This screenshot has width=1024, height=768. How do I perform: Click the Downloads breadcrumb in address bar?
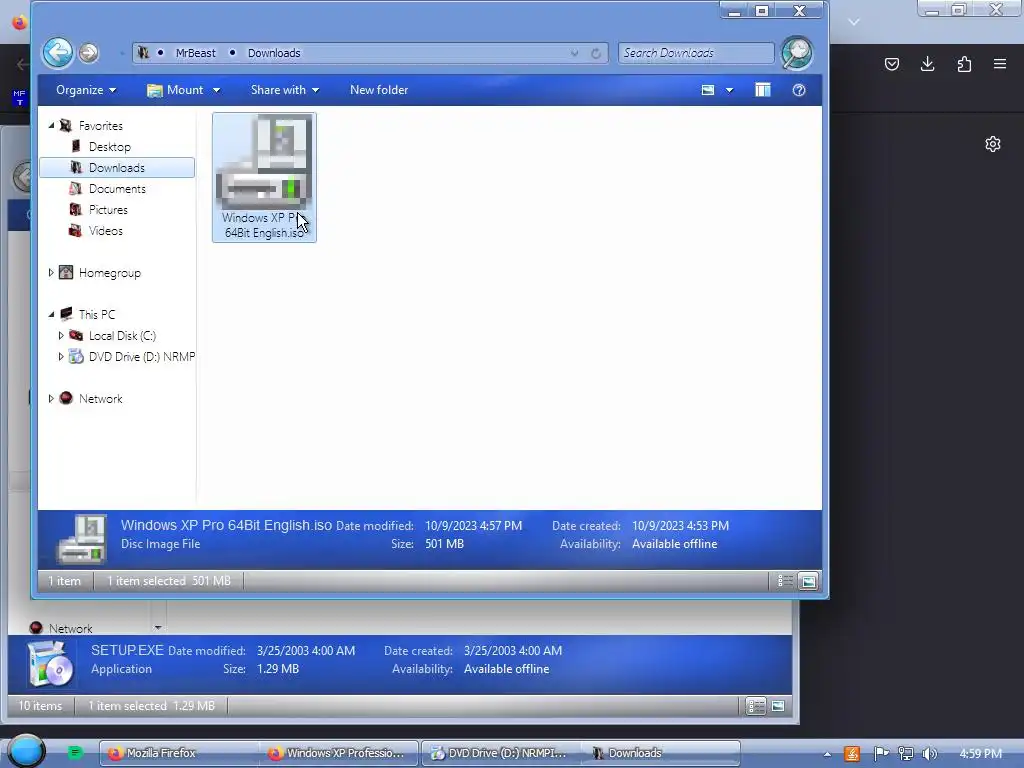coord(274,54)
